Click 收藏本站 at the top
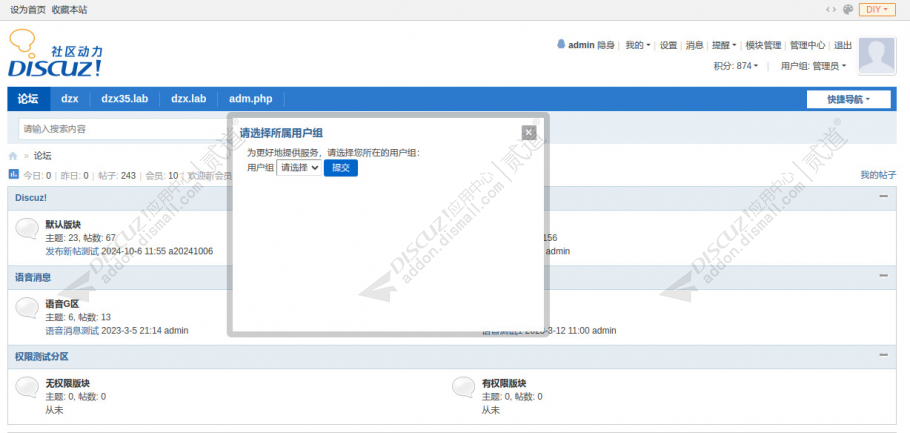Viewport: 910px width, 433px height. [70, 10]
